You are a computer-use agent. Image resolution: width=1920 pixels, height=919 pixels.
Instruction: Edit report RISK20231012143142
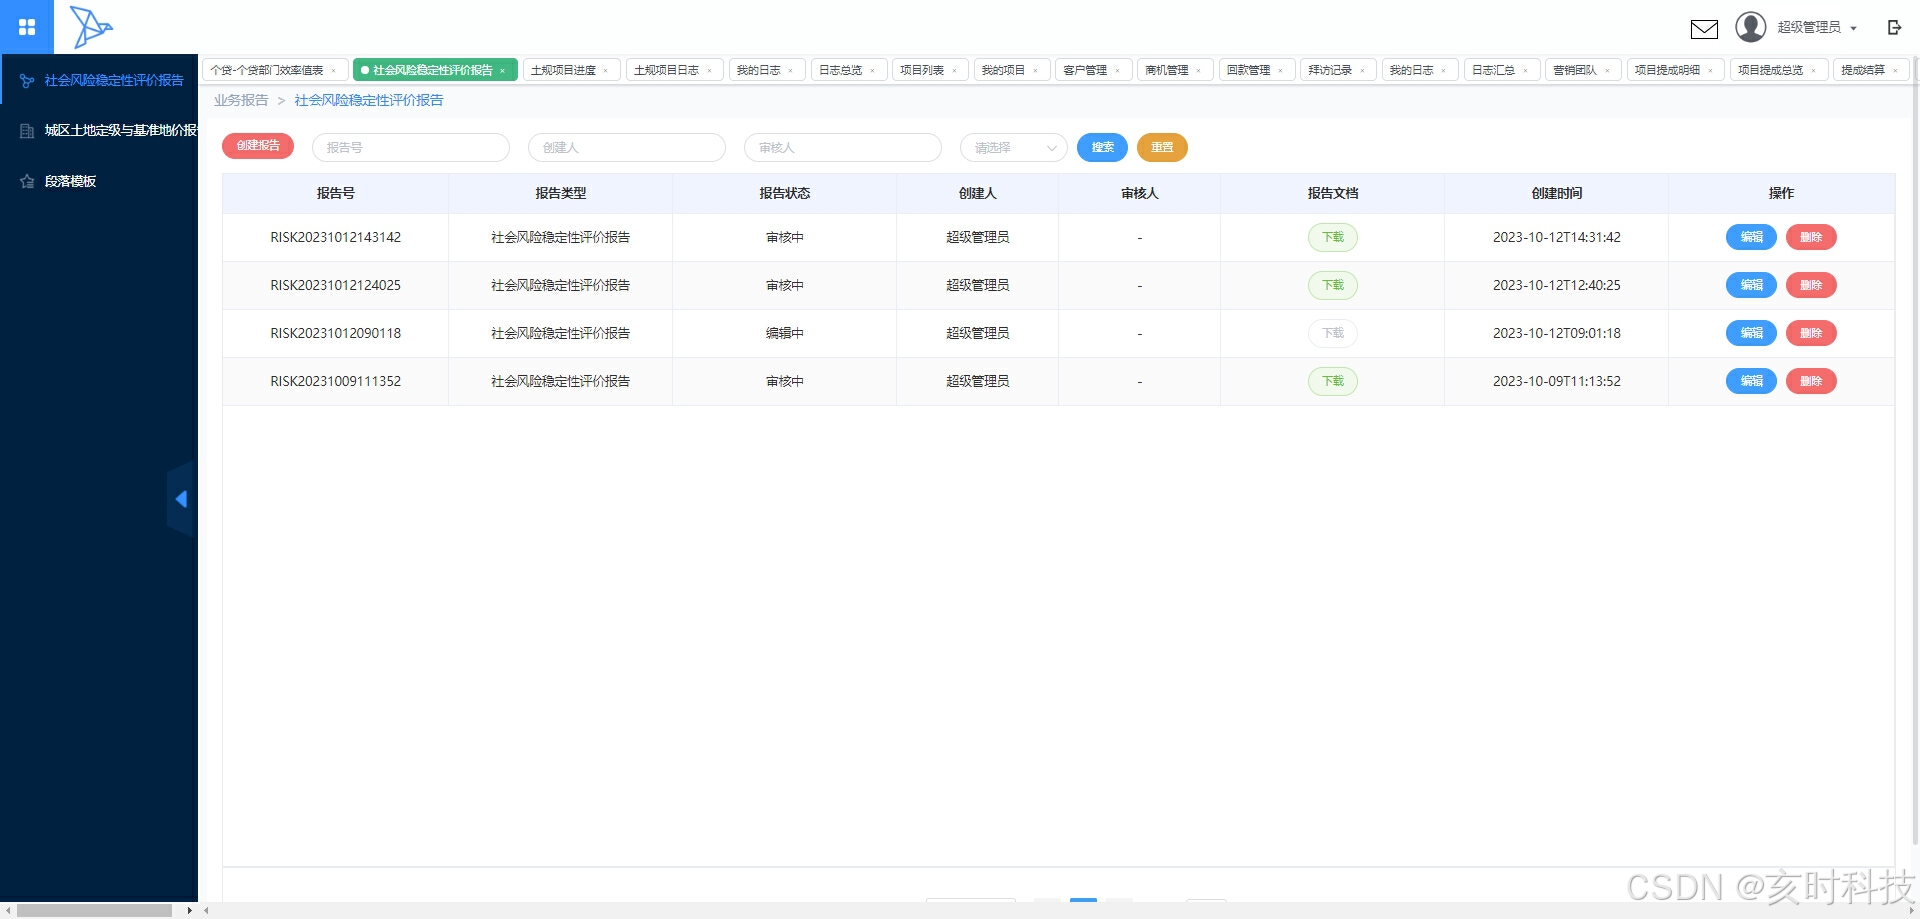[x=1751, y=238]
